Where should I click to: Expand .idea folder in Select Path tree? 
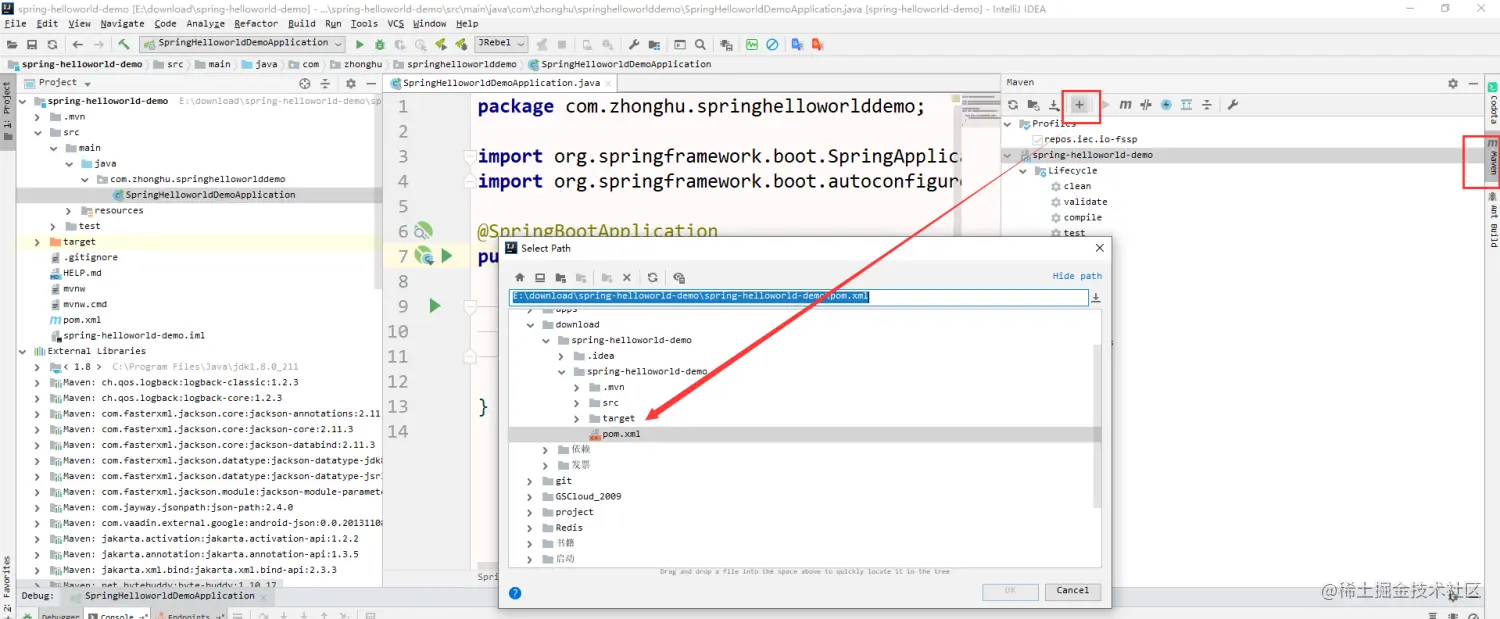(x=562, y=356)
